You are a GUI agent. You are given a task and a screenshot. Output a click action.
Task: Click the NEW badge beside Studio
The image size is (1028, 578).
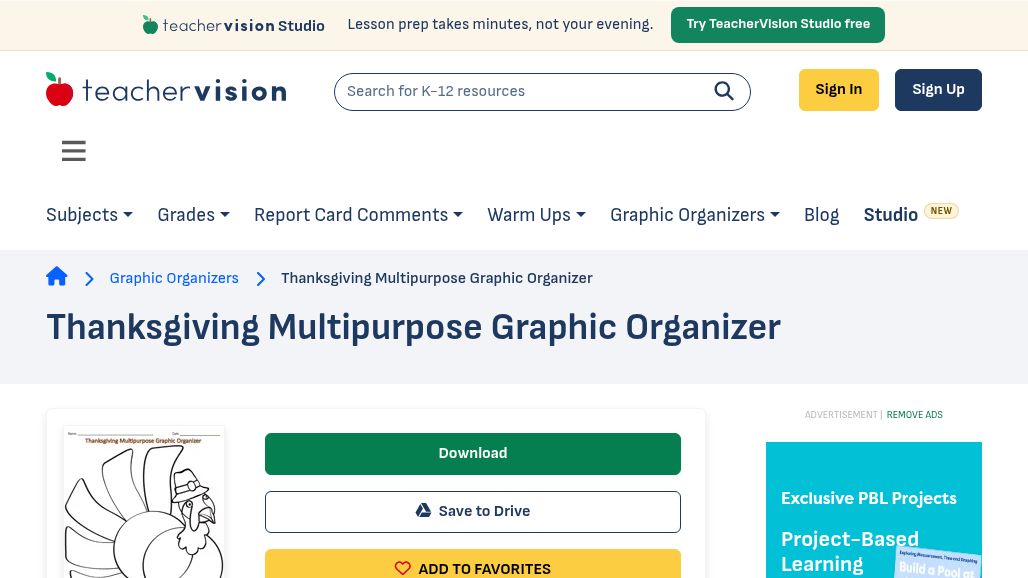pos(941,211)
